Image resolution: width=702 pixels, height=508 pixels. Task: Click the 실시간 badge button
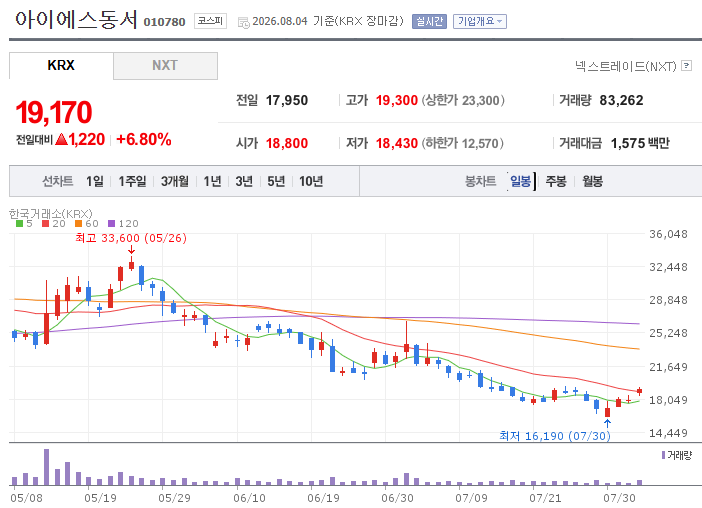tap(429, 21)
